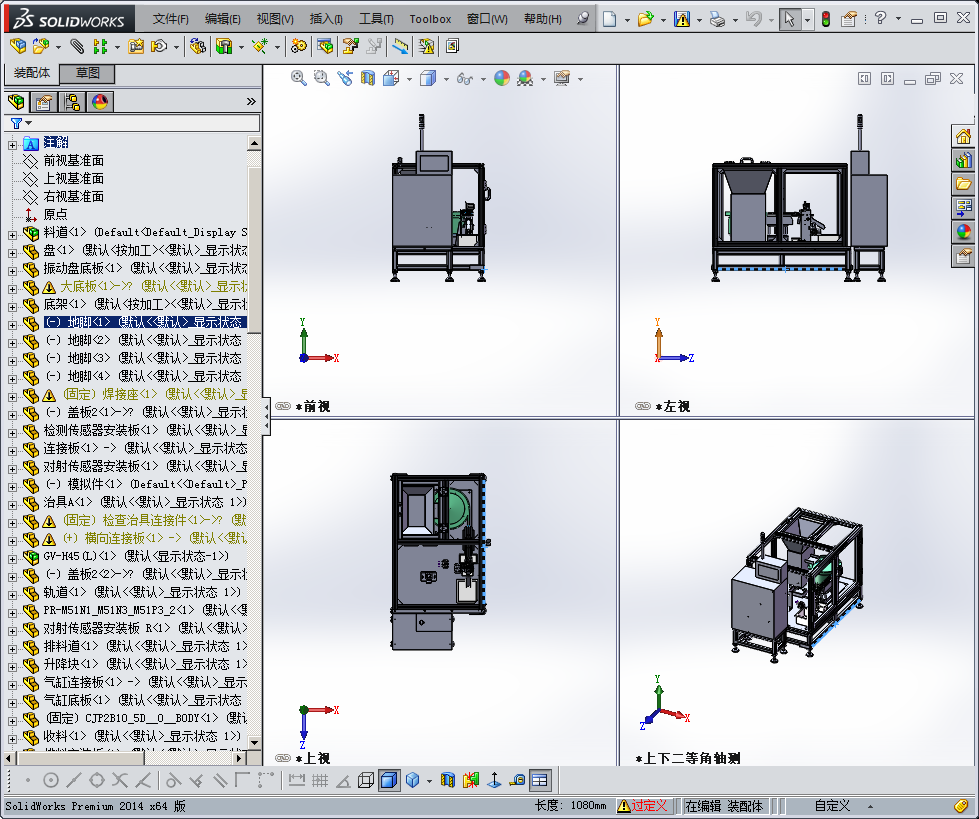This screenshot has height=819, width=979.
Task: Click the Zoom to Area icon
Action: (322, 78)
